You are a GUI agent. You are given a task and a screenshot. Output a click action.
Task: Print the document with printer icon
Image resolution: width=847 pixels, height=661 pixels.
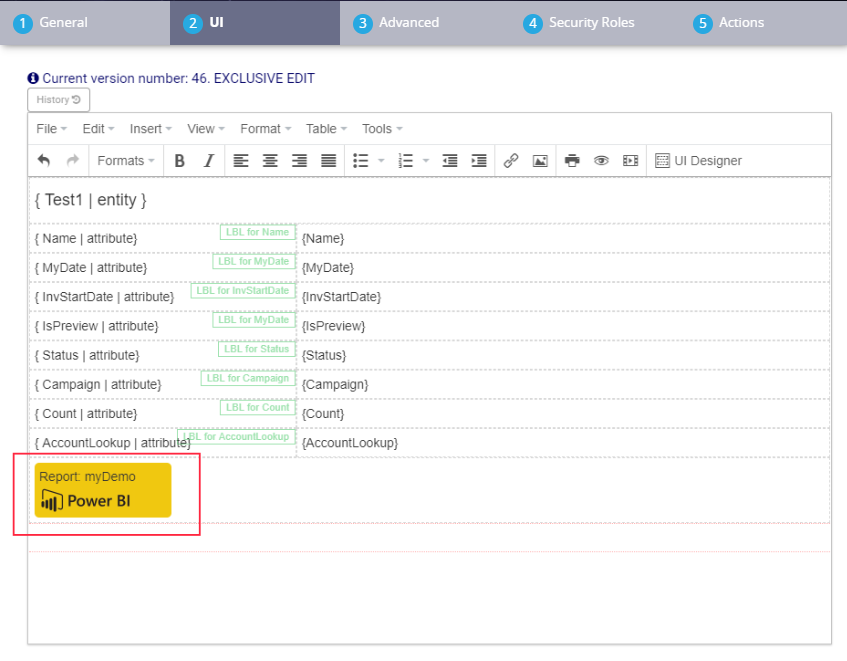click(572, 161)
